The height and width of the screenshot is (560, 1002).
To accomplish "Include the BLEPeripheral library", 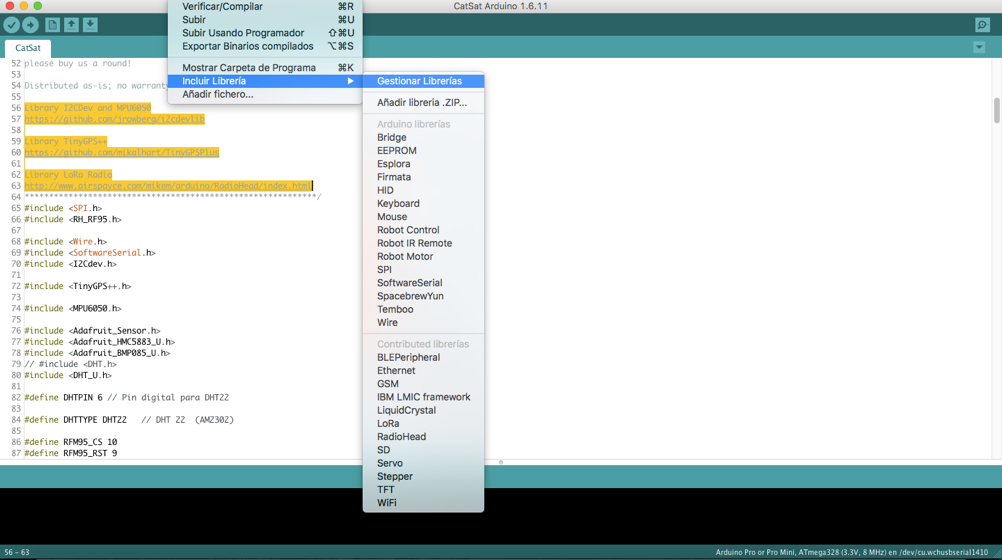I will coord(423,357).
